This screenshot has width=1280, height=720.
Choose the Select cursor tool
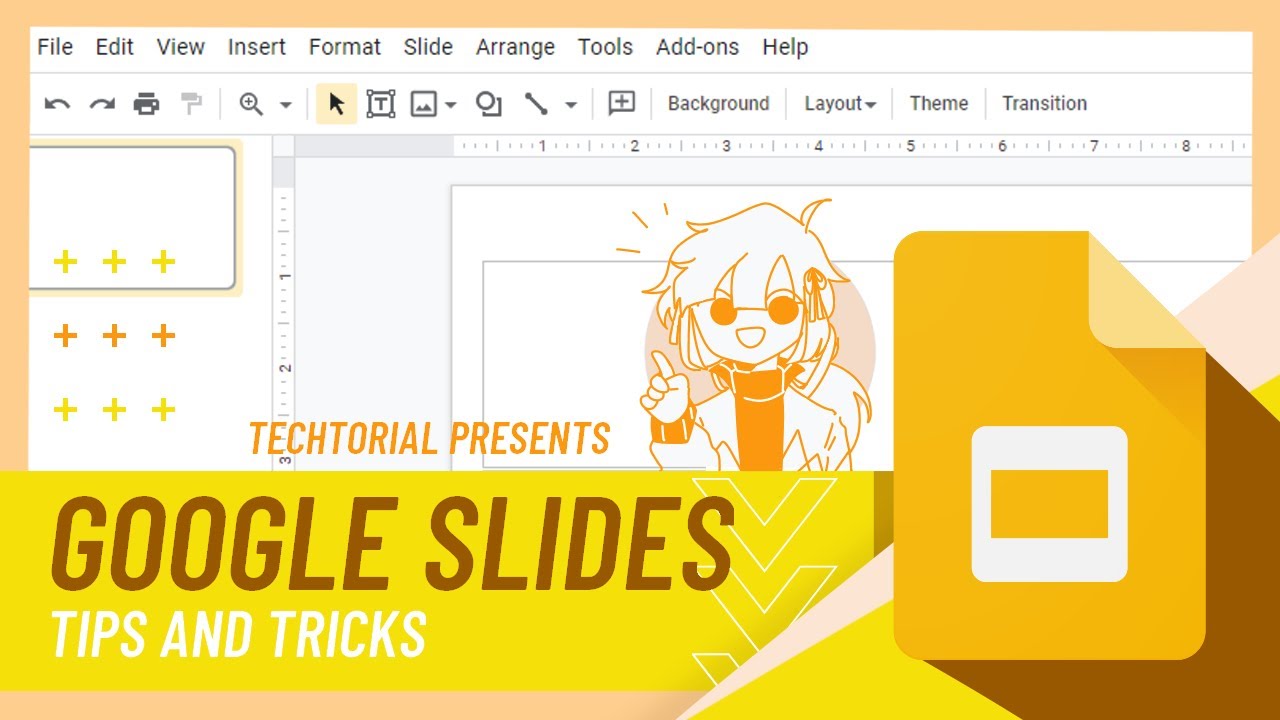click(x=336, y=104)
